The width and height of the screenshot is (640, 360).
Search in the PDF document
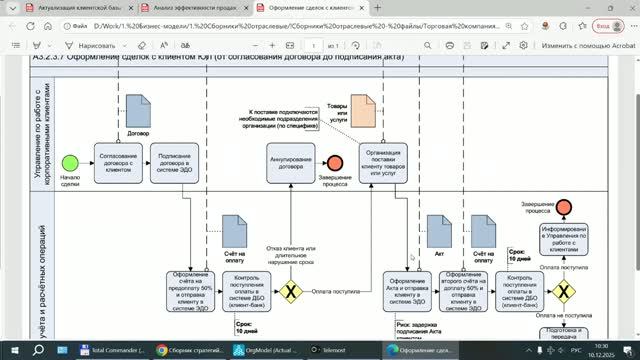click(427, 45)
